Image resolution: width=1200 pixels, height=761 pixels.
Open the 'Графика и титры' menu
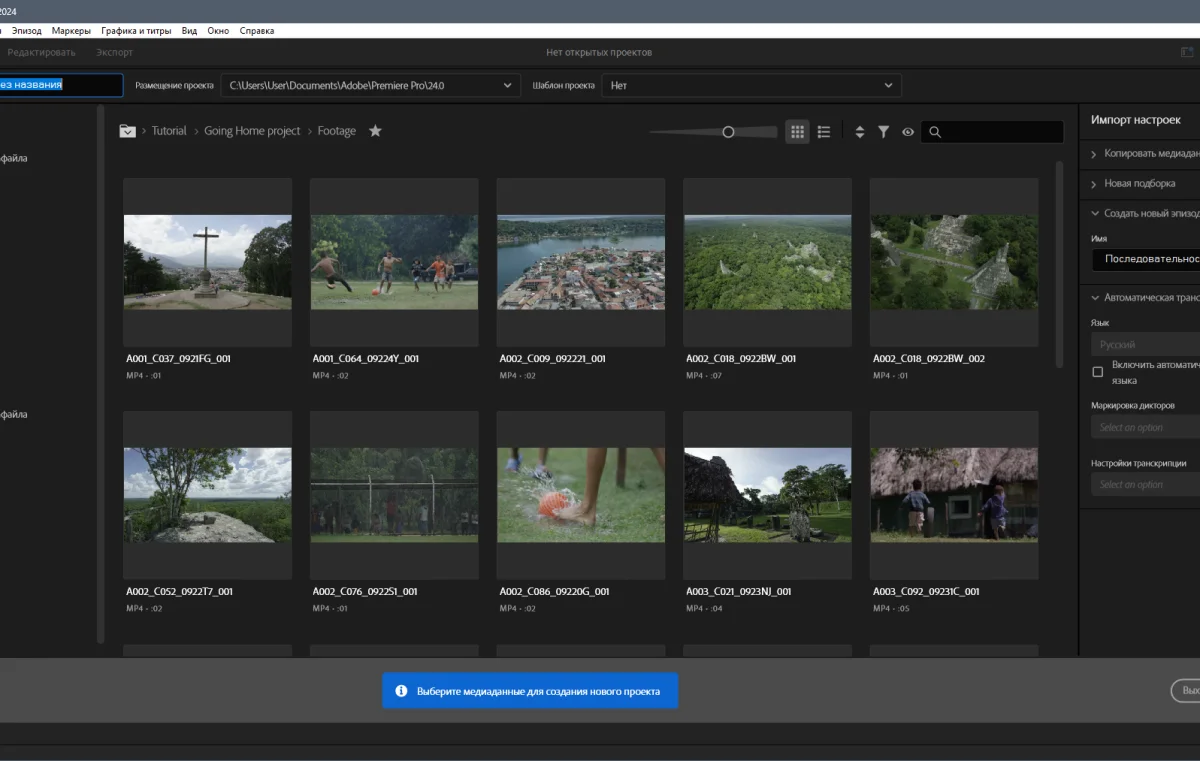click(138, 31)
